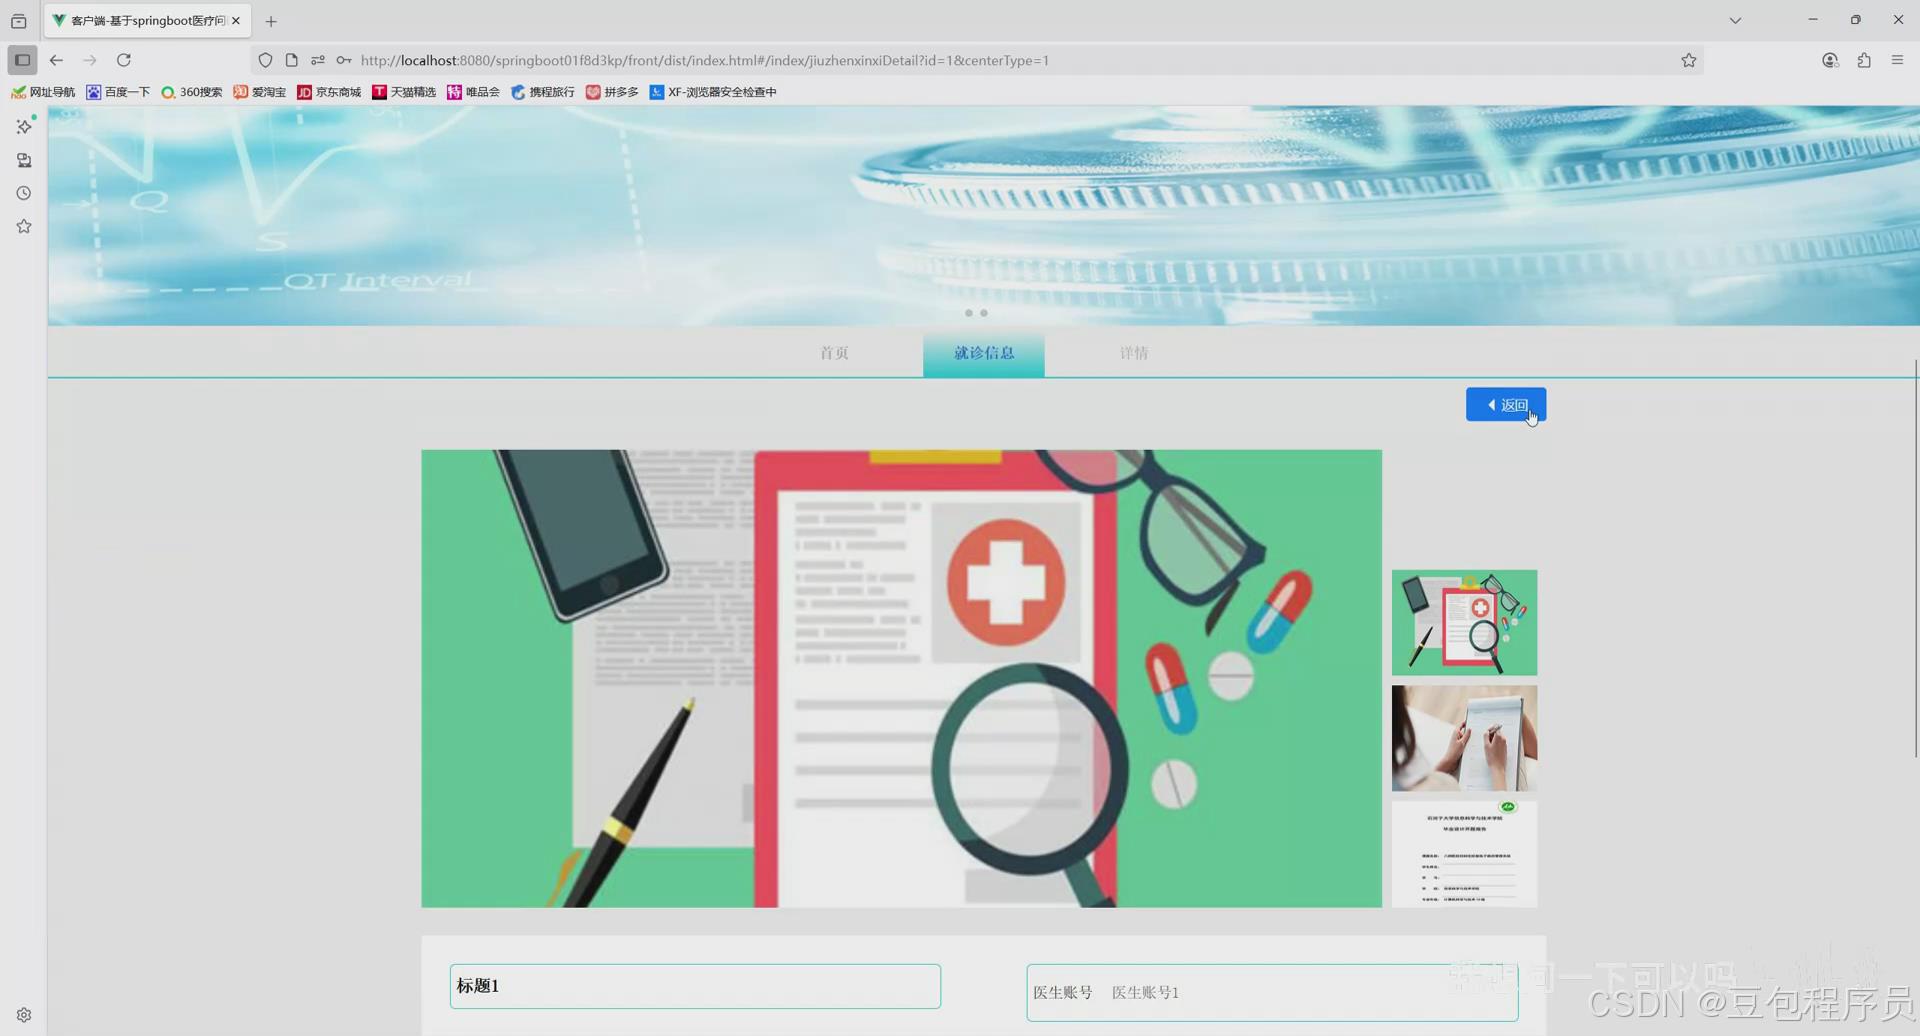Open the 京东商城 bookmark
The width and height of the screenshot is (1920, 1036).
click(329, 92)
